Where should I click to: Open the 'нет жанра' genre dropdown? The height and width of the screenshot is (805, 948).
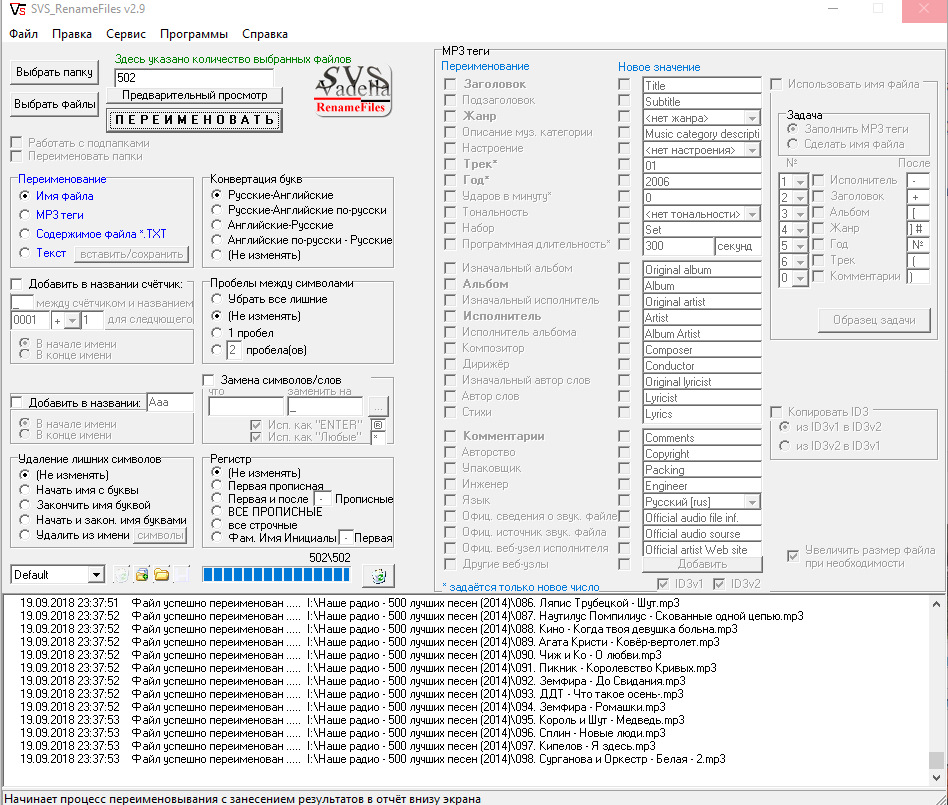(752, 118)
